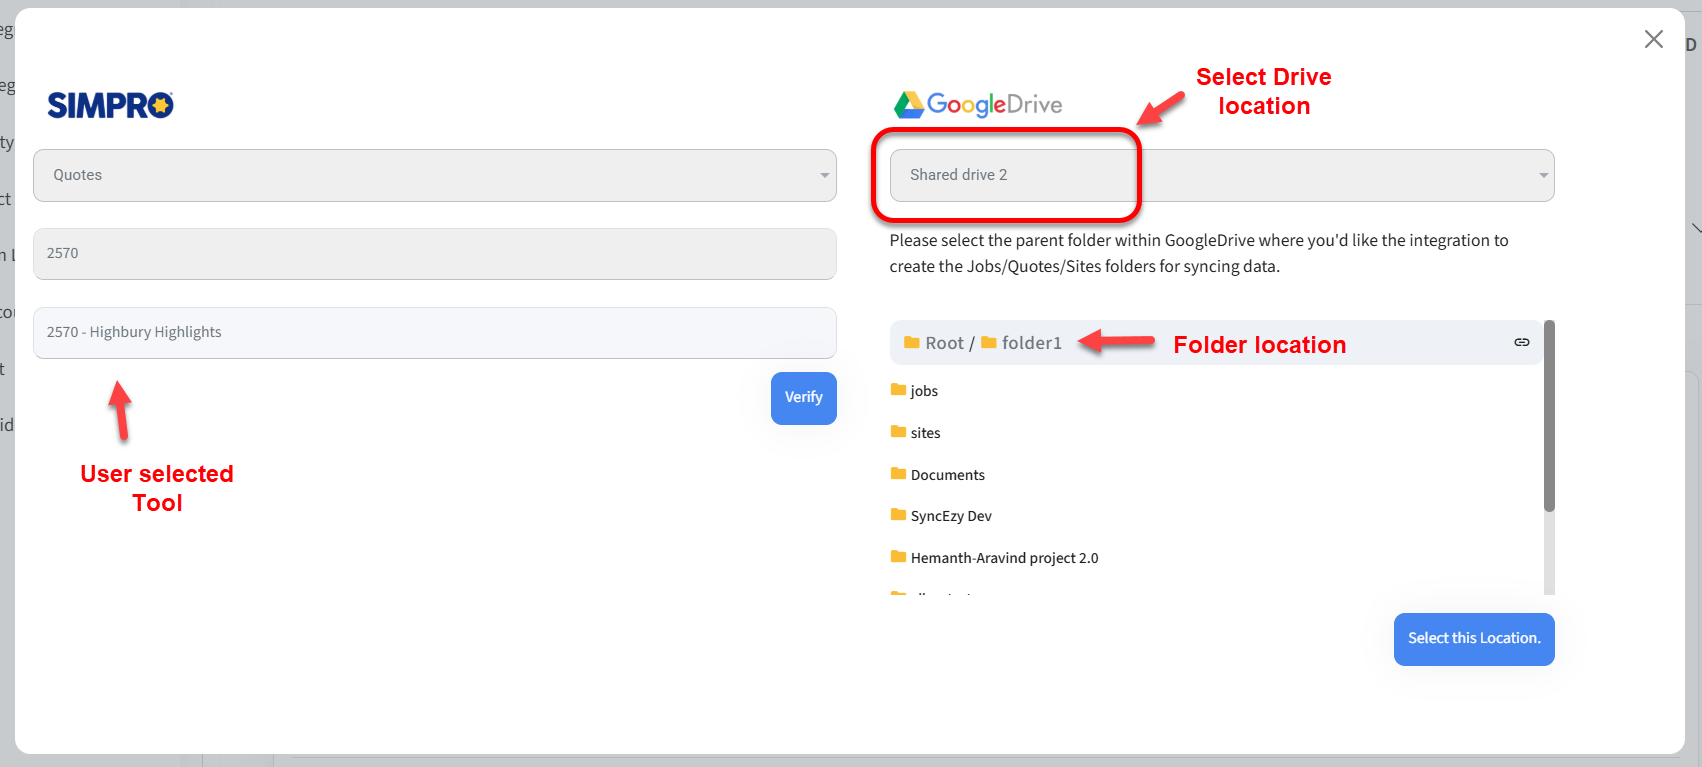Click the SyncEzy Dev folder icon

pyautogui.click(x=898, y=515)
